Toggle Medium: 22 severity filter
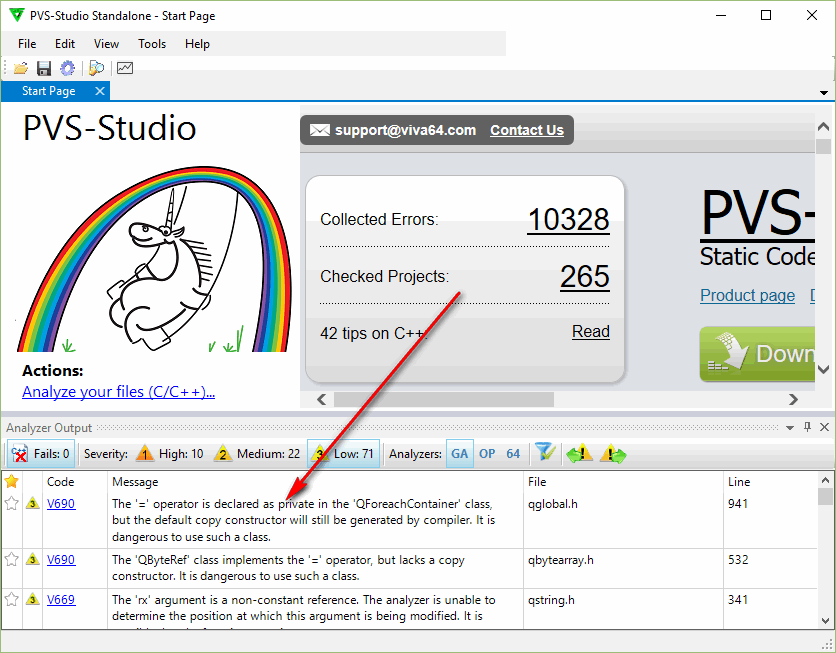The image size is (836, 653). tap(256, 454)
